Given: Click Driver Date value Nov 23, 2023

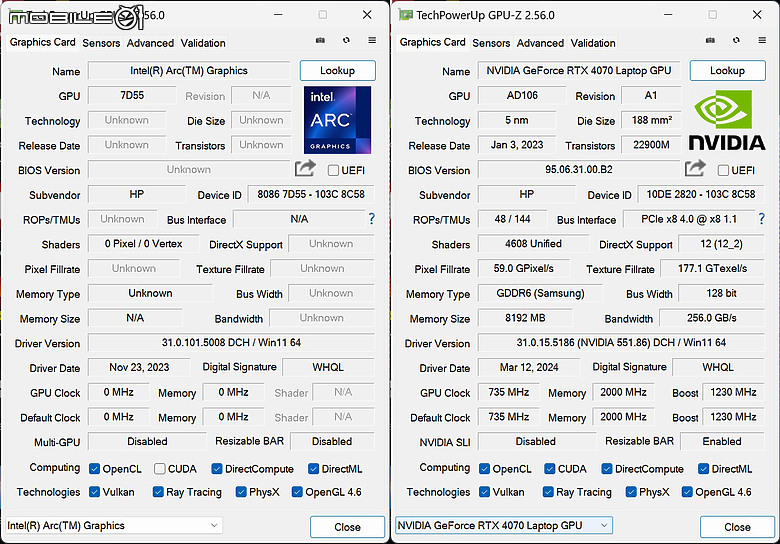Looking at the screenshot, I should [139, 367].
